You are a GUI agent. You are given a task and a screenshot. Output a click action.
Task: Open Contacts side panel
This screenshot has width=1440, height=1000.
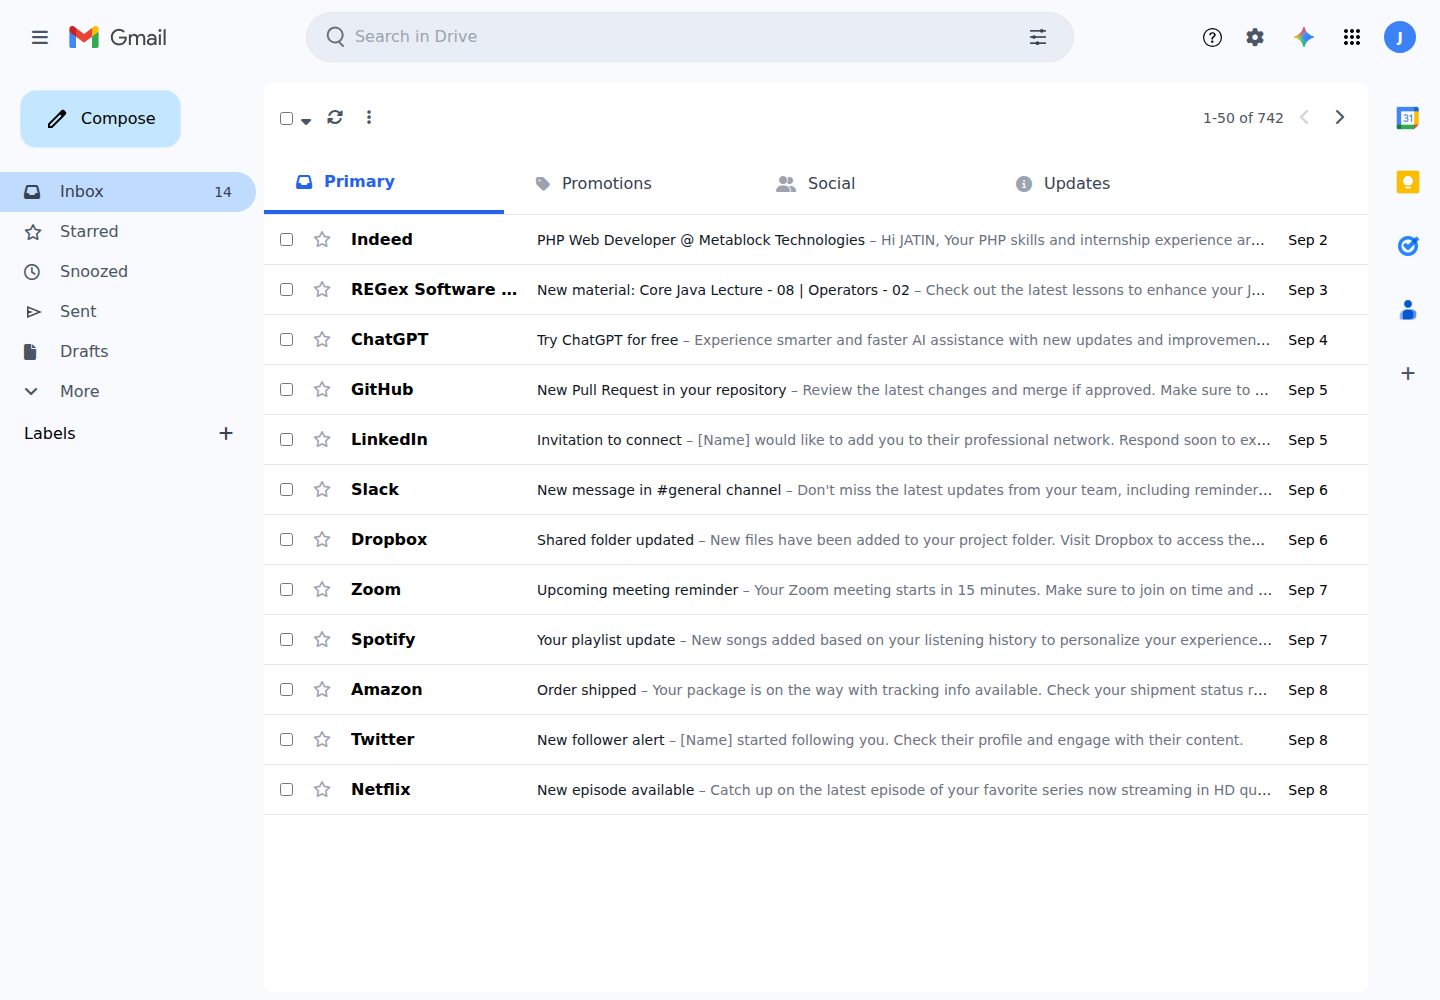coord(1408,310)
